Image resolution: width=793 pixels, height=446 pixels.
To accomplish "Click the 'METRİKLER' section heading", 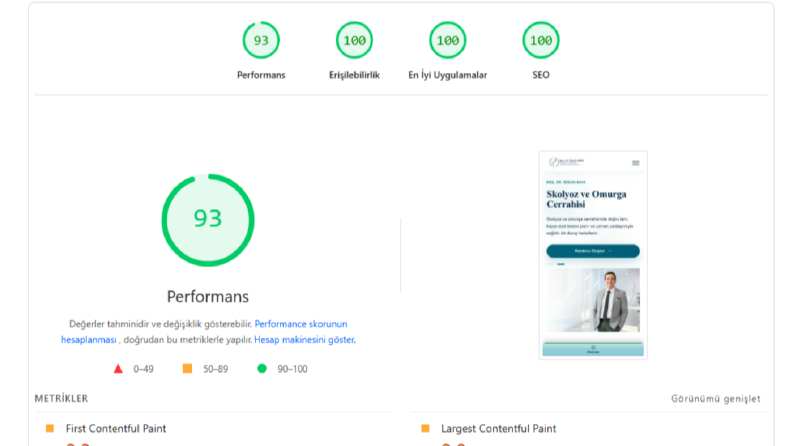I will click(61, 398).
